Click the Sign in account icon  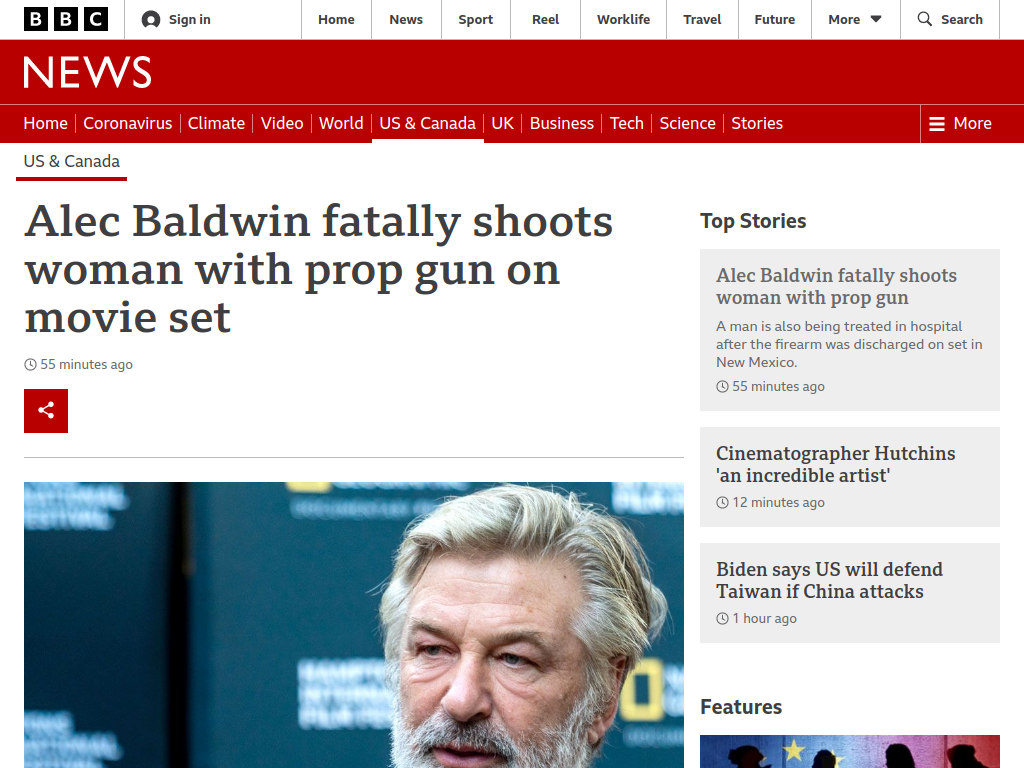[151, 20]
